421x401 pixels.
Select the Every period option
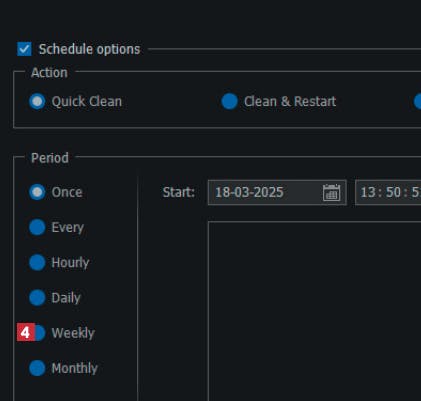click(x=37, y=227)
